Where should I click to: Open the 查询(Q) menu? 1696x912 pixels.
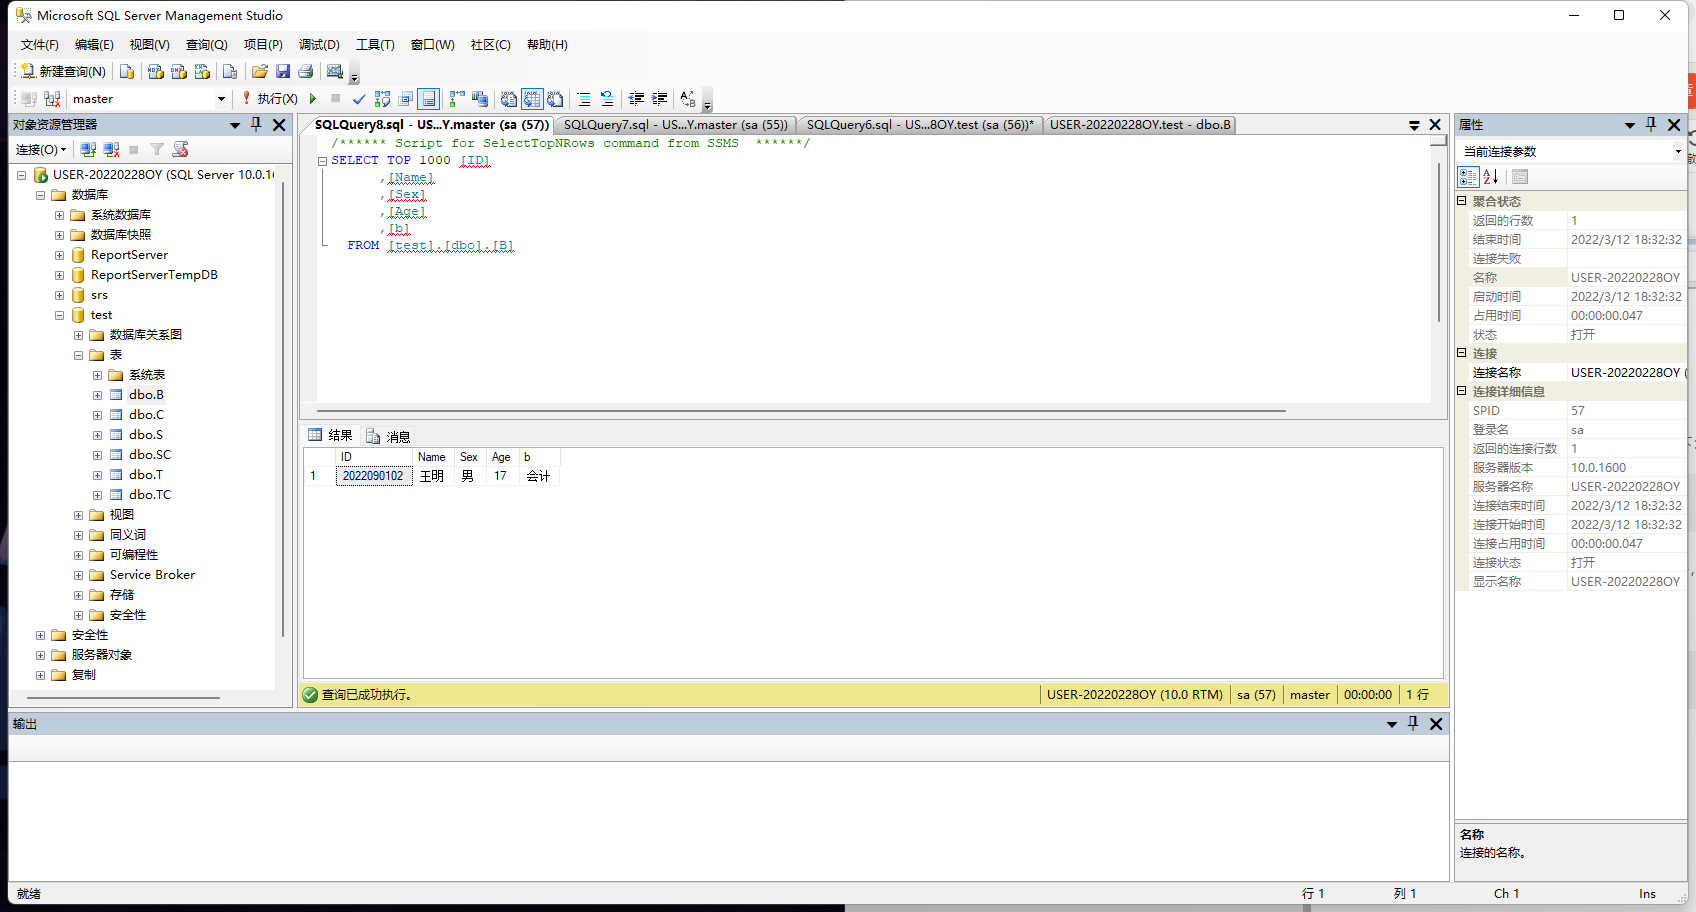coord(207,45)
